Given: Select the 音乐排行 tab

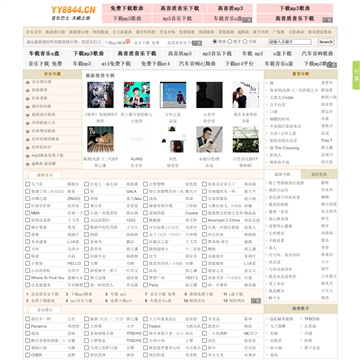Looking at the screenshot, I should [45, 310].
